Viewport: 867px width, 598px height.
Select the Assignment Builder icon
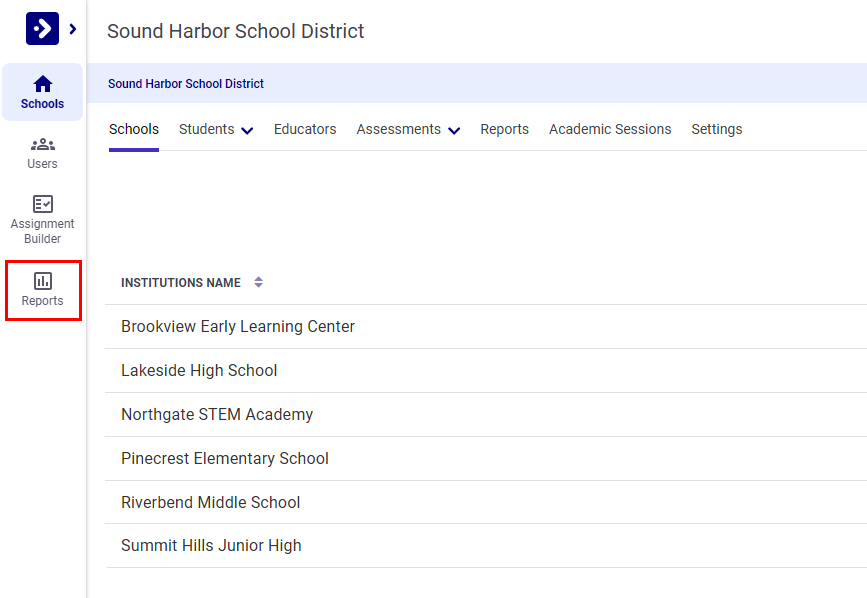click(x=42, y=216)
